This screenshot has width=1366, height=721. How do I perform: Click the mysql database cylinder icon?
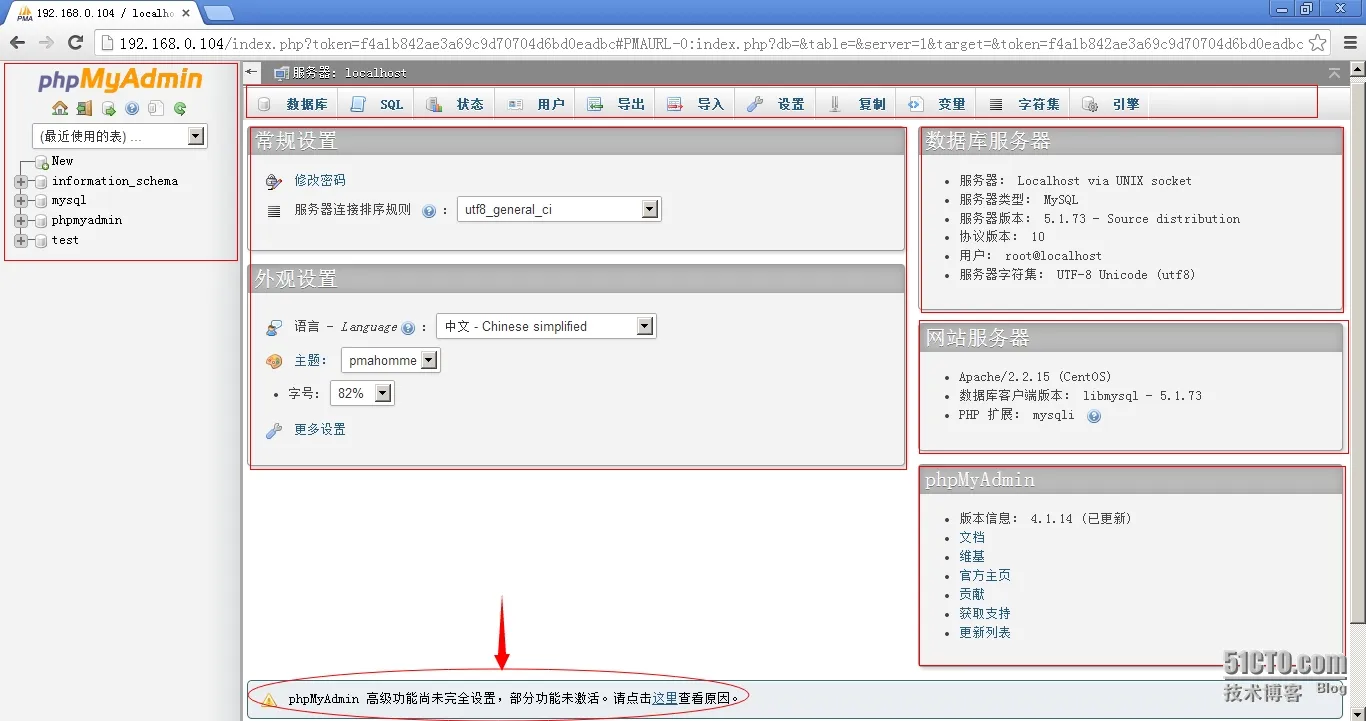point(42,201)
